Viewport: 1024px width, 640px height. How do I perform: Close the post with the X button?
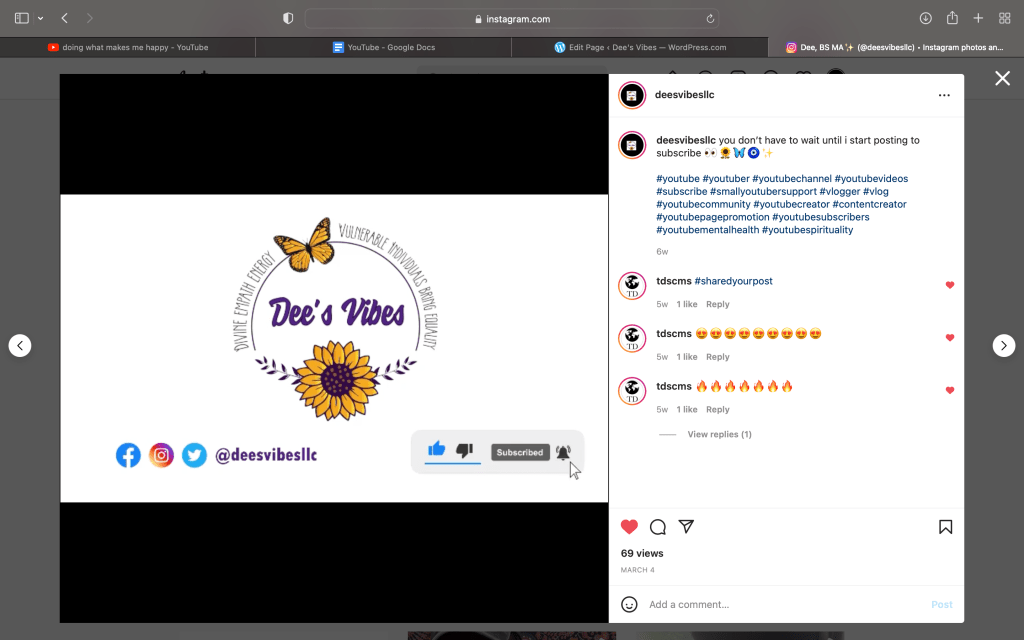pos(1002,79)
